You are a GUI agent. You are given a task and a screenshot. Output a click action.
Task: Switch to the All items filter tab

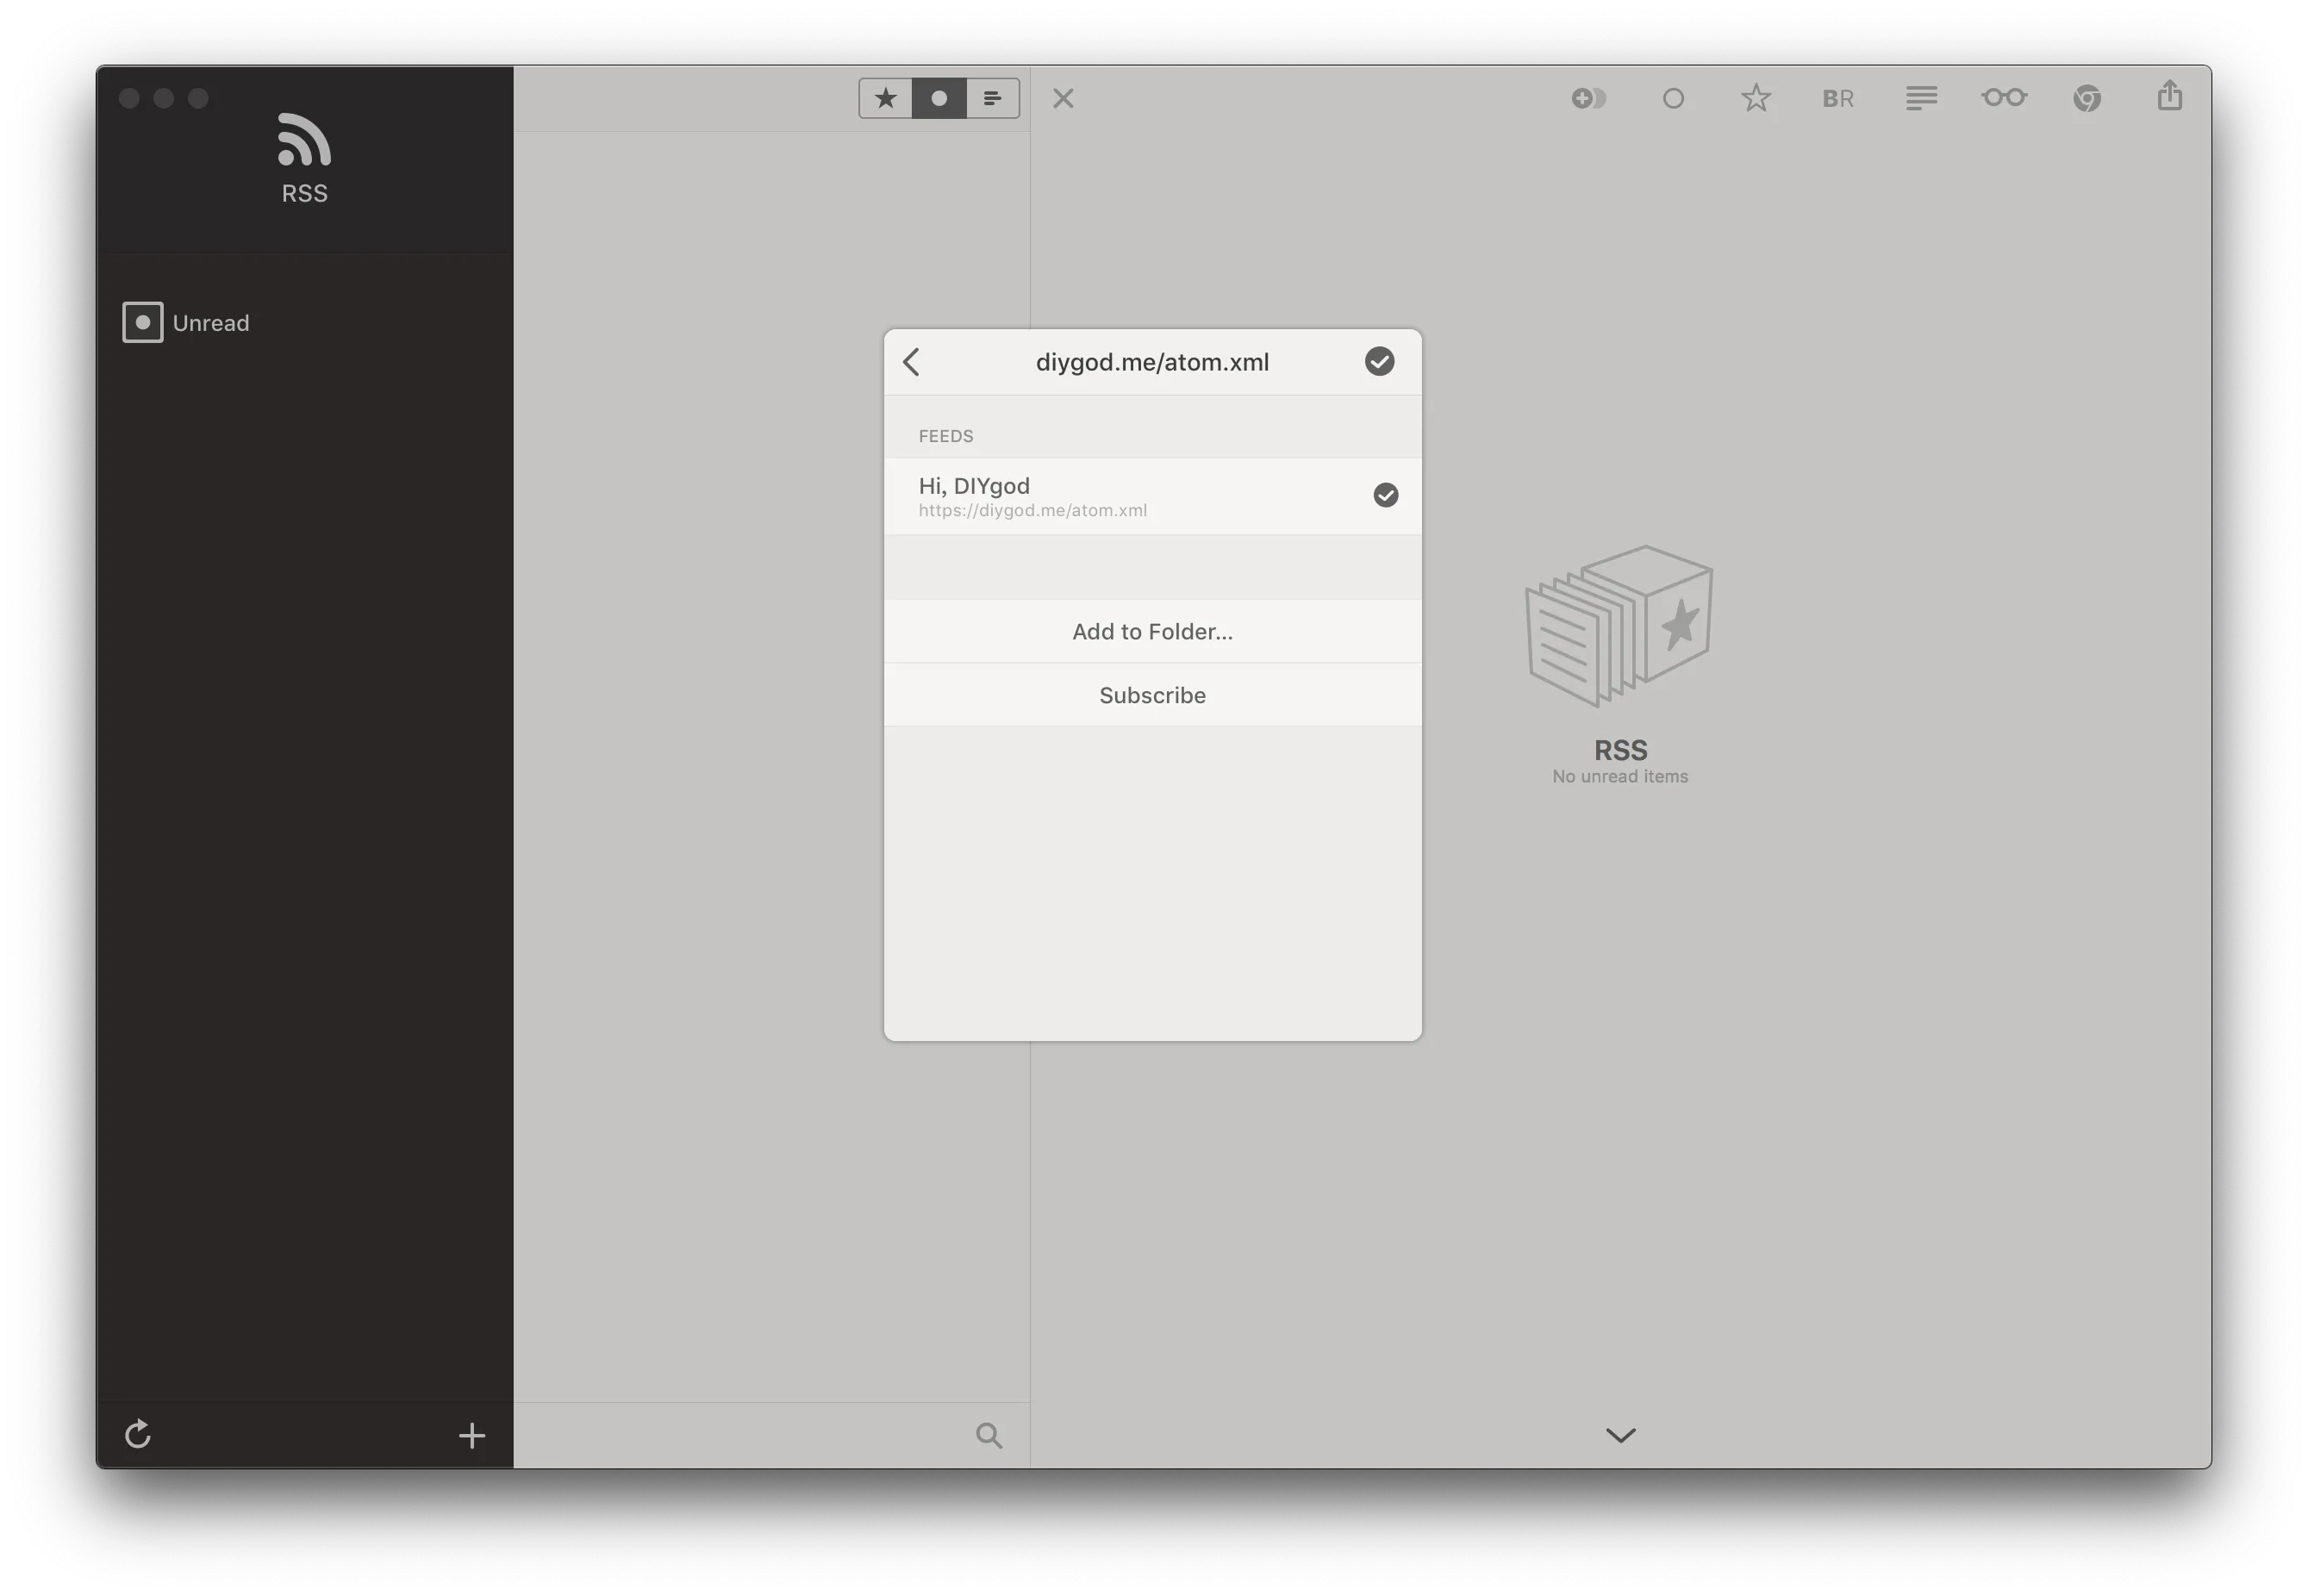[993, 98]
